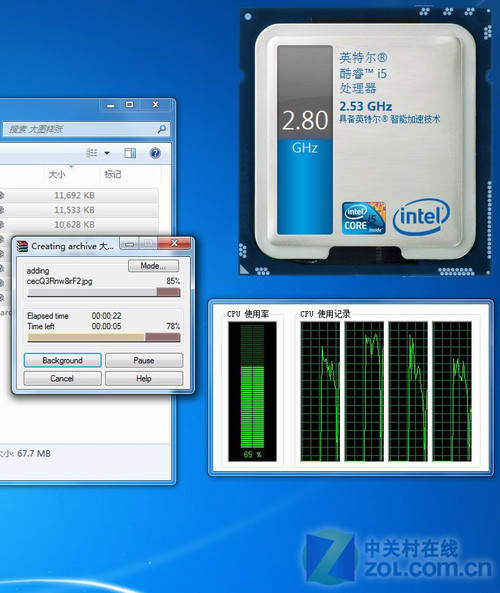Click the second CPU history core graph
Screen dimensions: 500x593
(364, 391)
